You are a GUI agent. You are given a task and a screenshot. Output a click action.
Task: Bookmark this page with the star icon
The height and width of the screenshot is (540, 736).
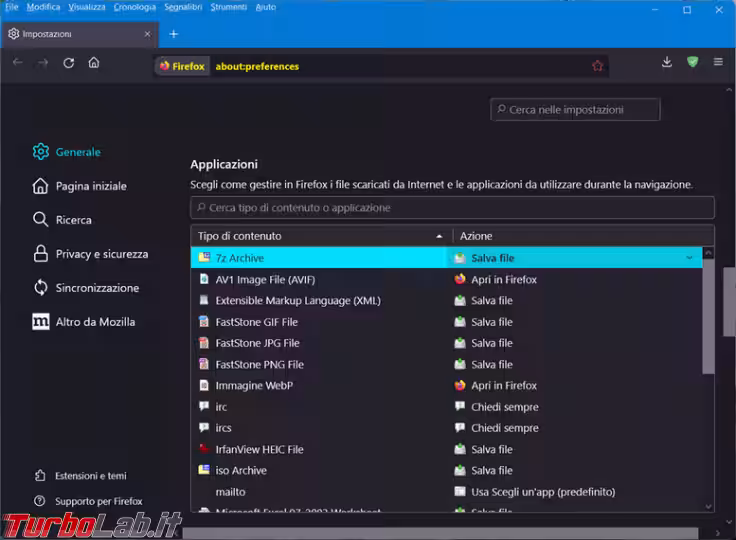pos(597,66)
